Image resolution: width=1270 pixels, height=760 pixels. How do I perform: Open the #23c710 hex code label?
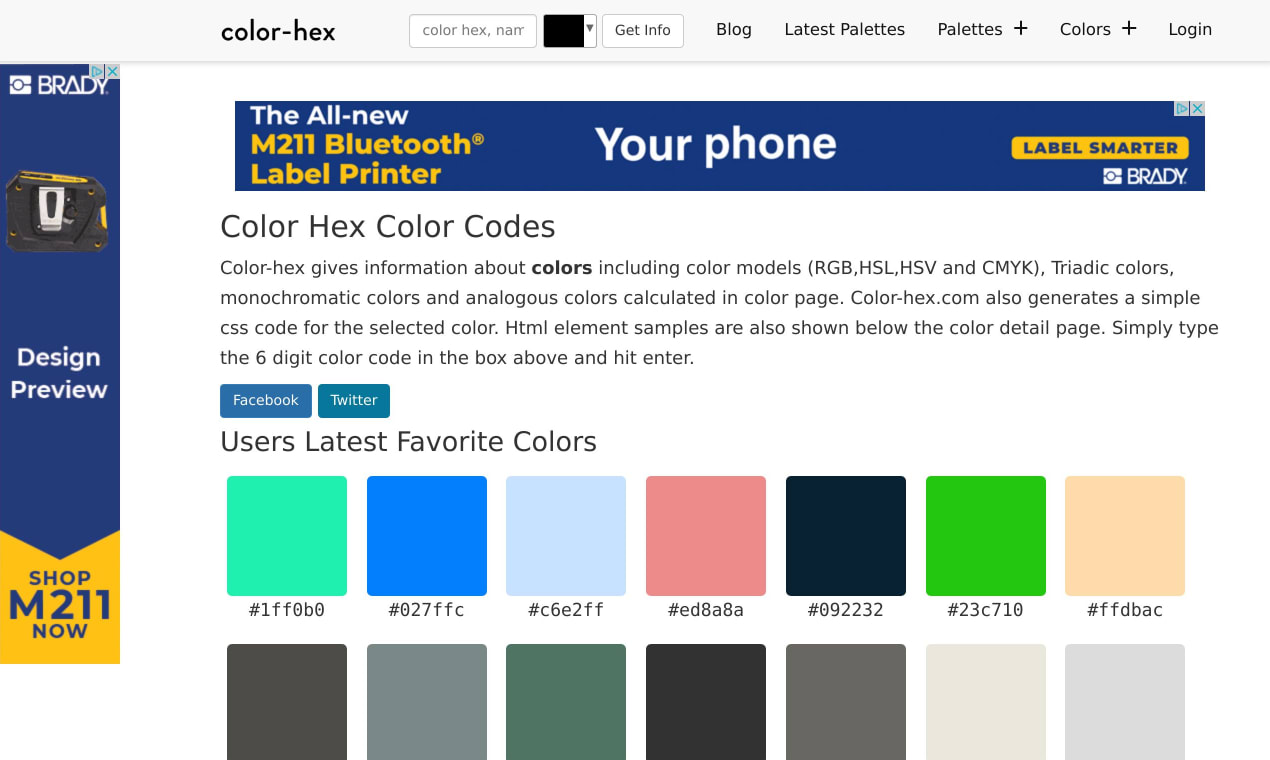coord(986,610)
